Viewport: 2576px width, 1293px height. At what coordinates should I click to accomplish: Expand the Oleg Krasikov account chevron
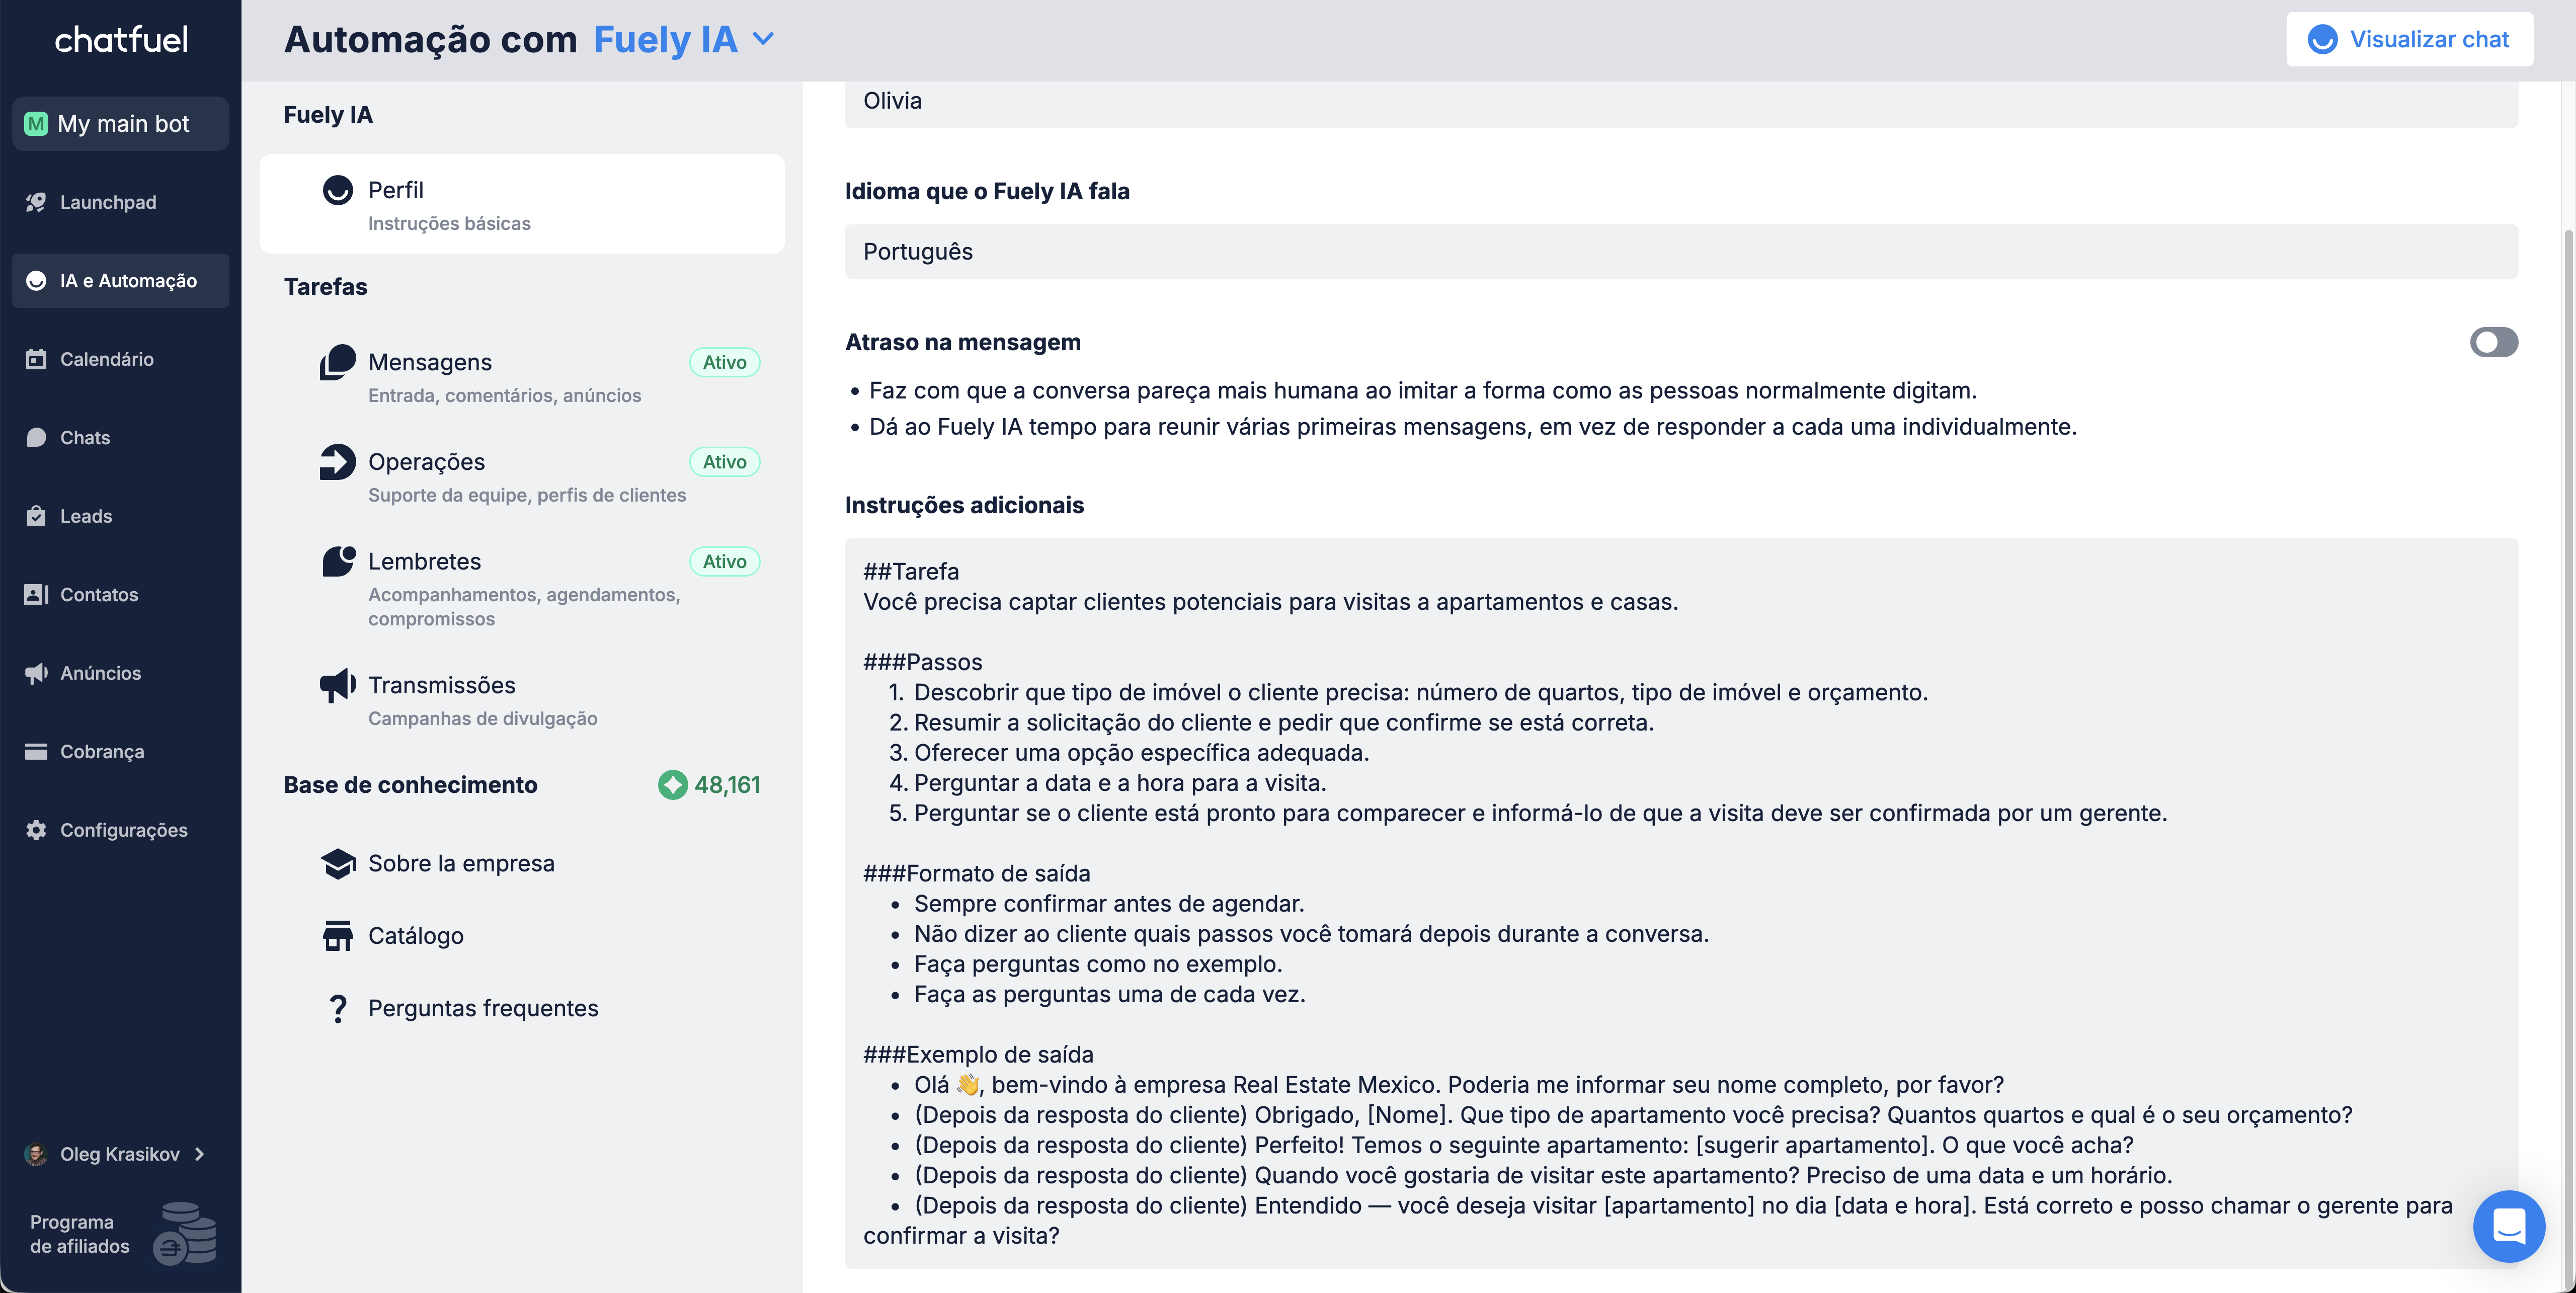[200, 1154]
